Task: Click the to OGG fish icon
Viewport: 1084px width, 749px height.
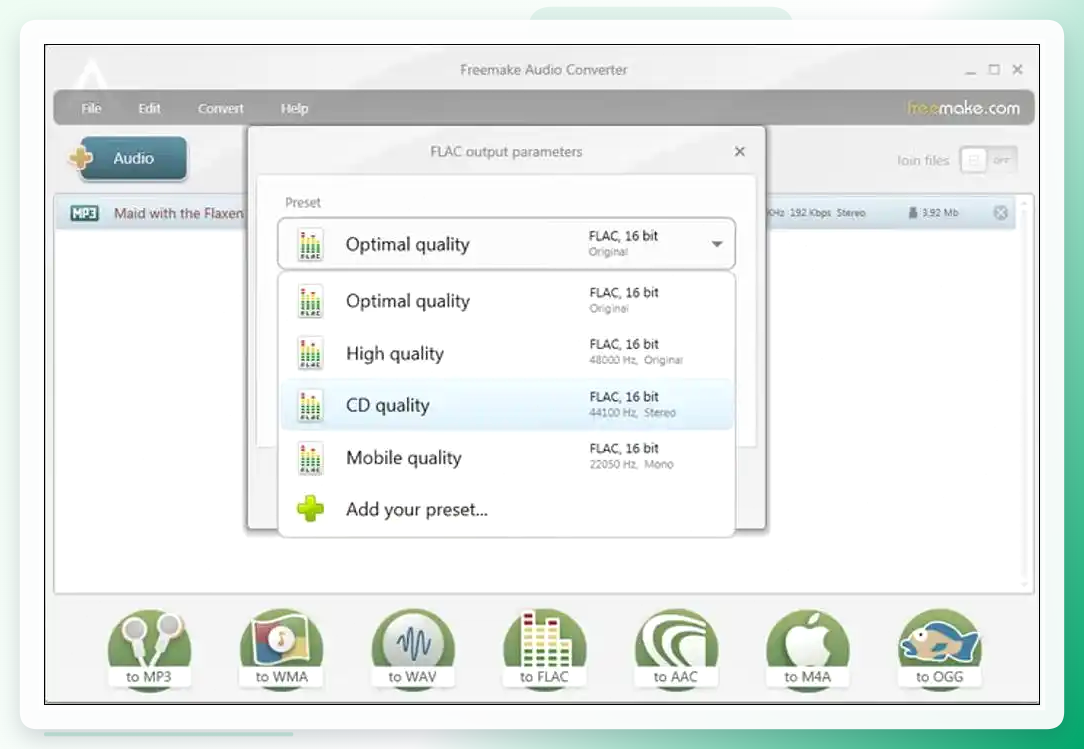Action: point(940,649)
